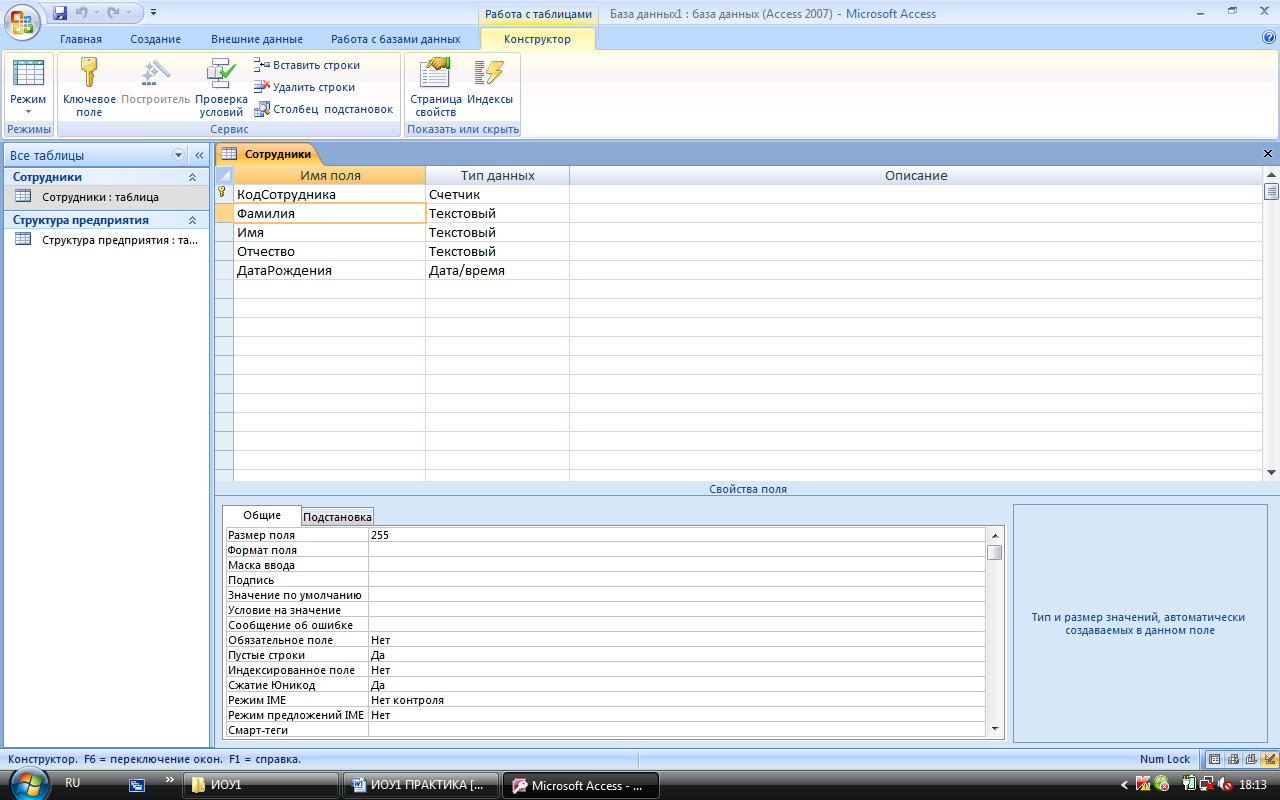The height and width of the screenshot is (800, 1280).
Task: Switch to PivotChart view via status bar icon
Action: coord(1251,759)
